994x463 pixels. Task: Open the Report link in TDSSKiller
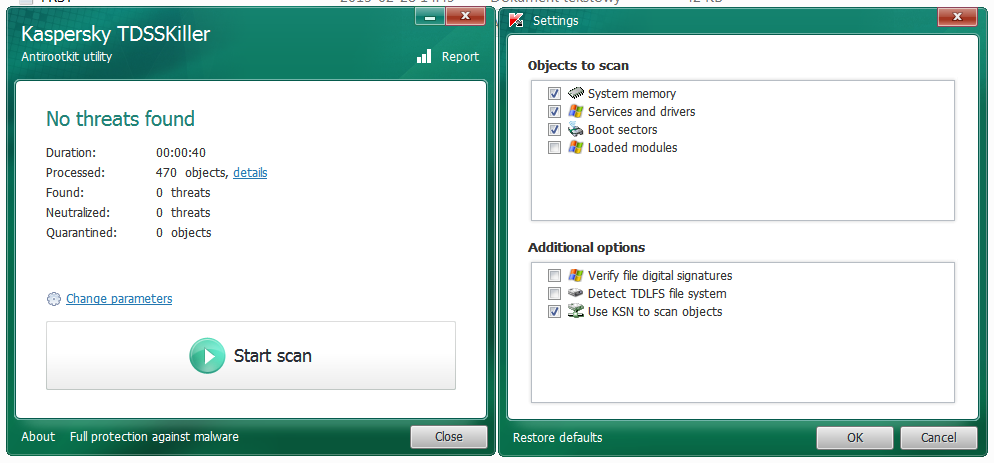[460, 56]
